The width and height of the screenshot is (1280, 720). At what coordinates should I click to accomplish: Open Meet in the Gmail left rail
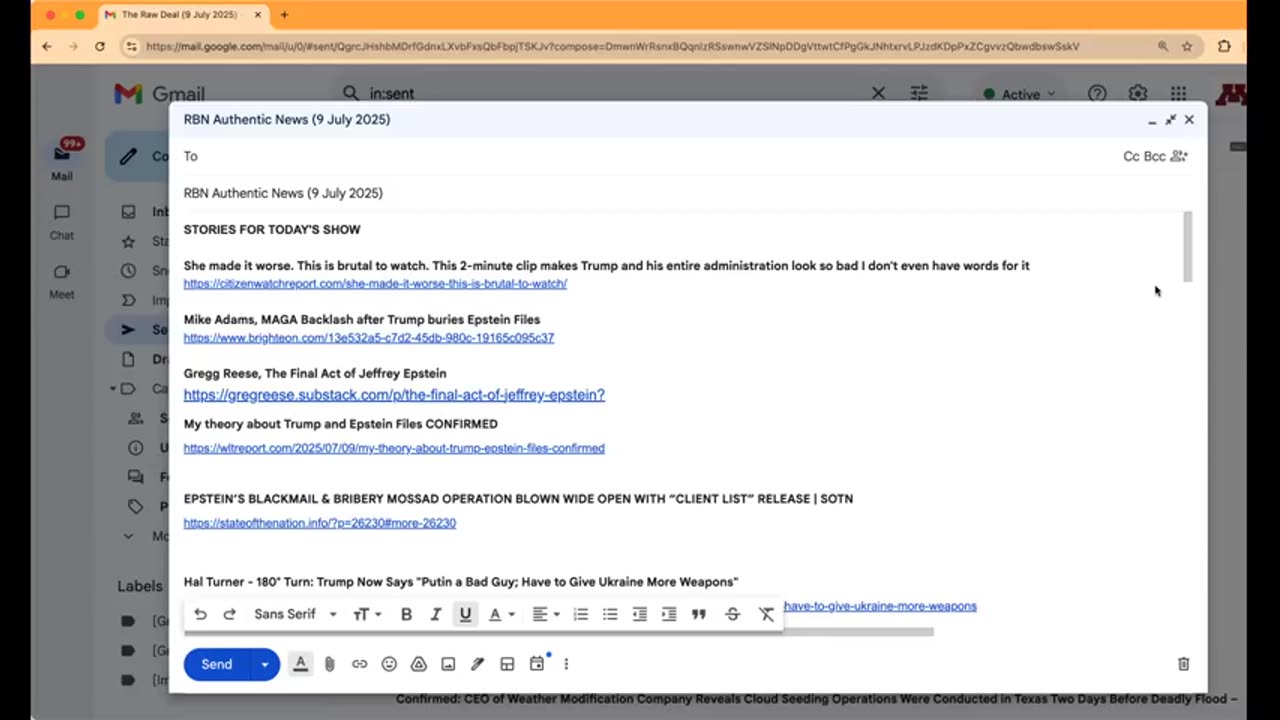(x=62, y=282)
